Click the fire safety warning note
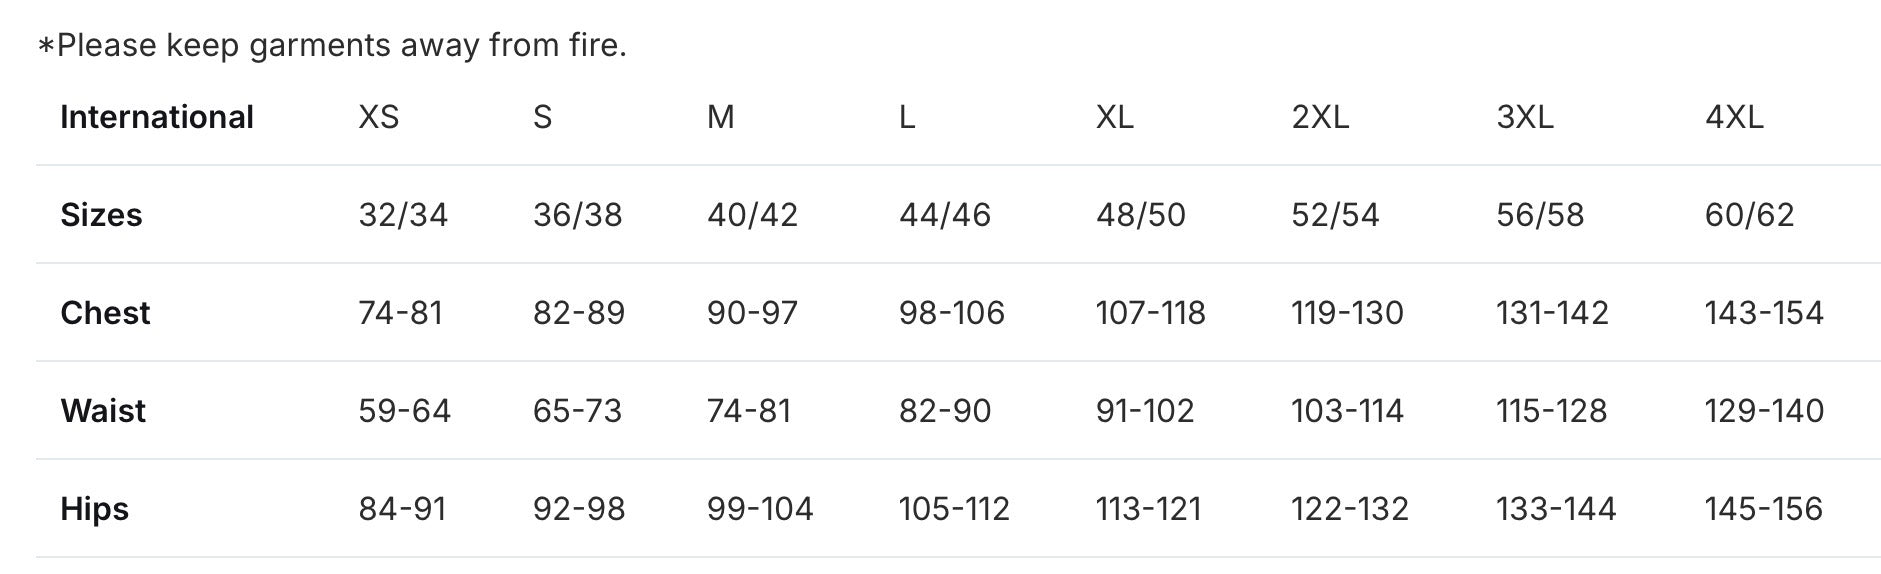Image resolution: width=1881 pixels, height=574 pixels. tap(332, 45)
